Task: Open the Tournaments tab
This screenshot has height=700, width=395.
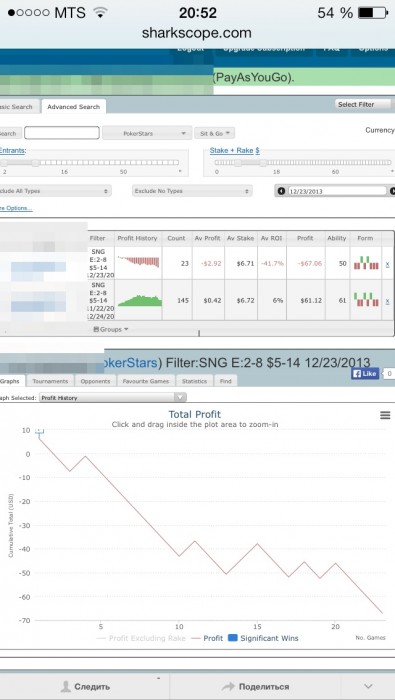Action: click(x=50, y=381)
